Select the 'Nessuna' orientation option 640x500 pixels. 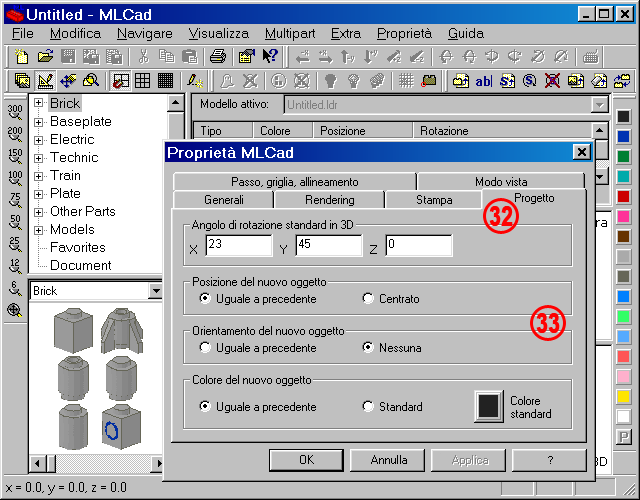[392, 348]
